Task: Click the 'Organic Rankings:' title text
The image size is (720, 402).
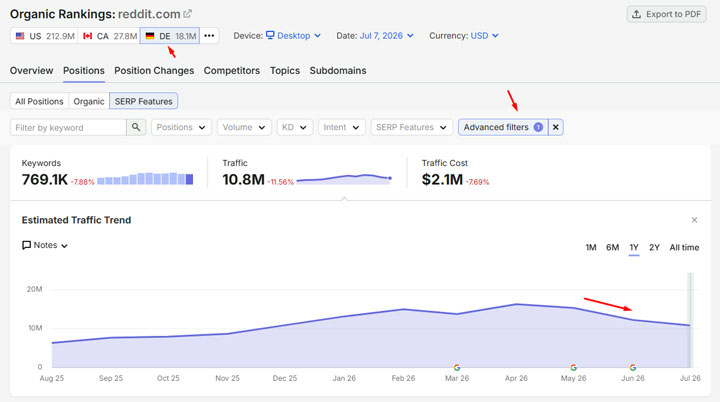Action: tap(62, 14)
